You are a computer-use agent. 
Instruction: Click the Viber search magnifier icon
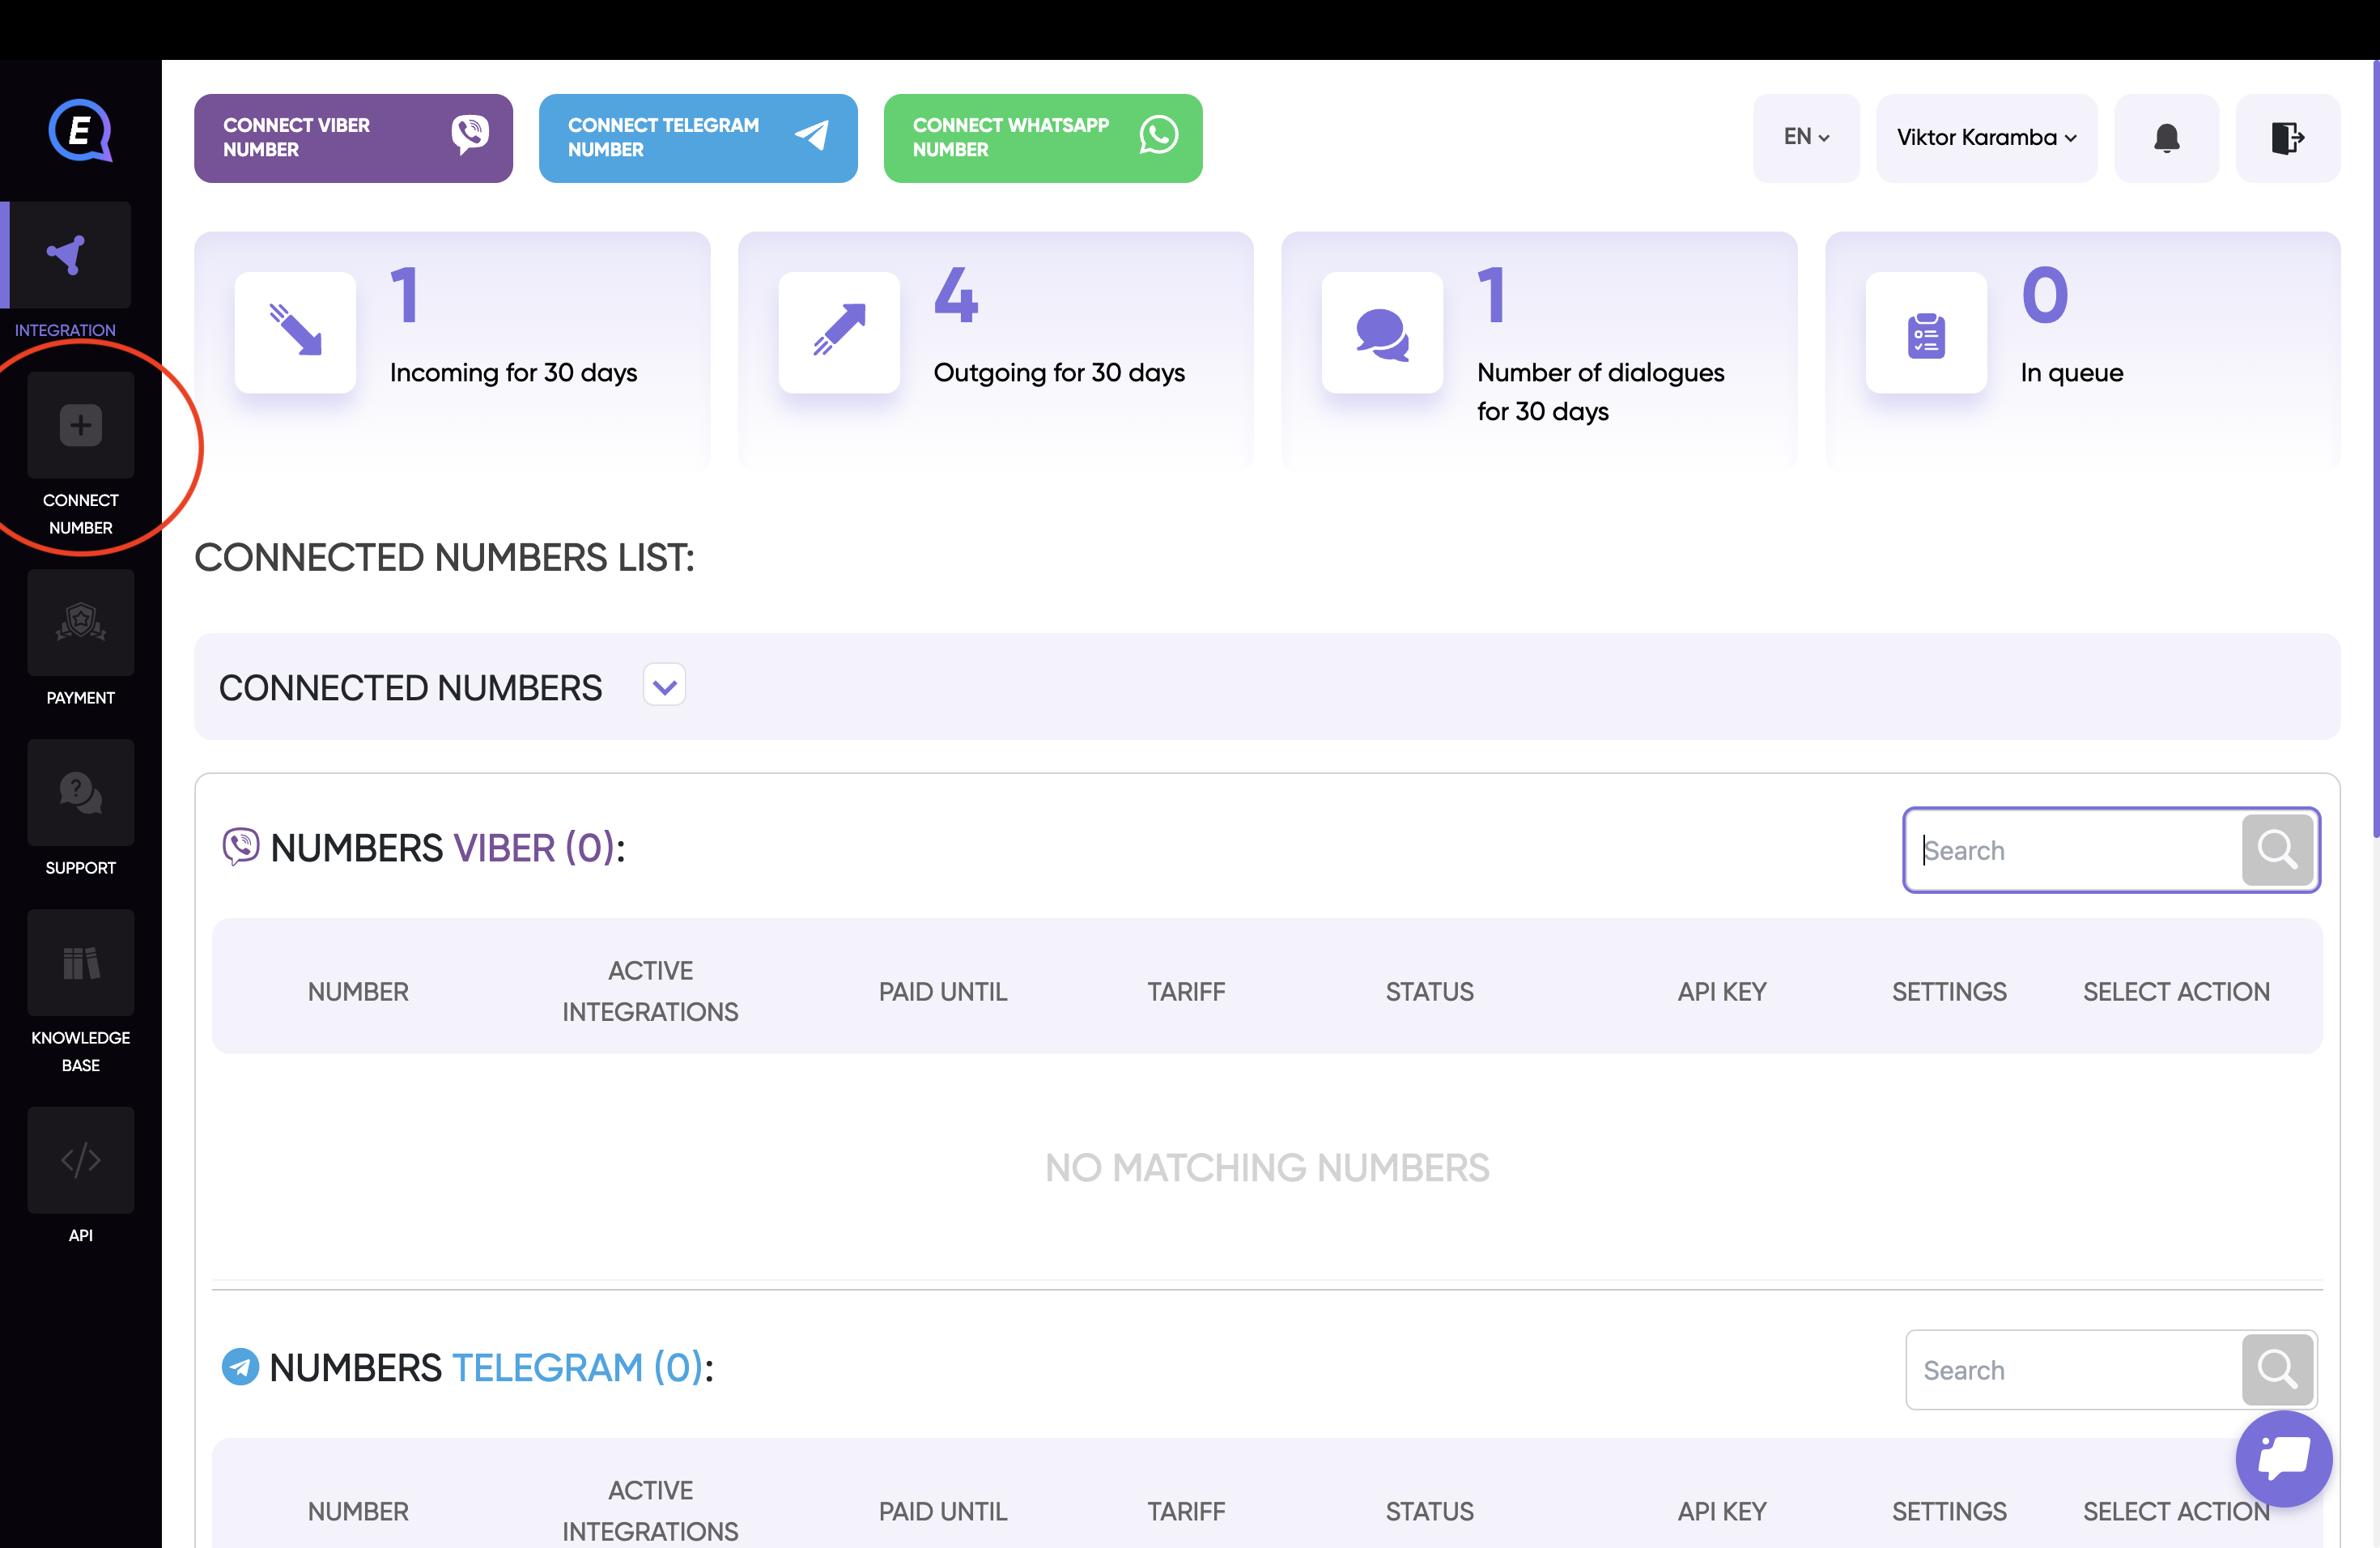[x=2276, y=850]
